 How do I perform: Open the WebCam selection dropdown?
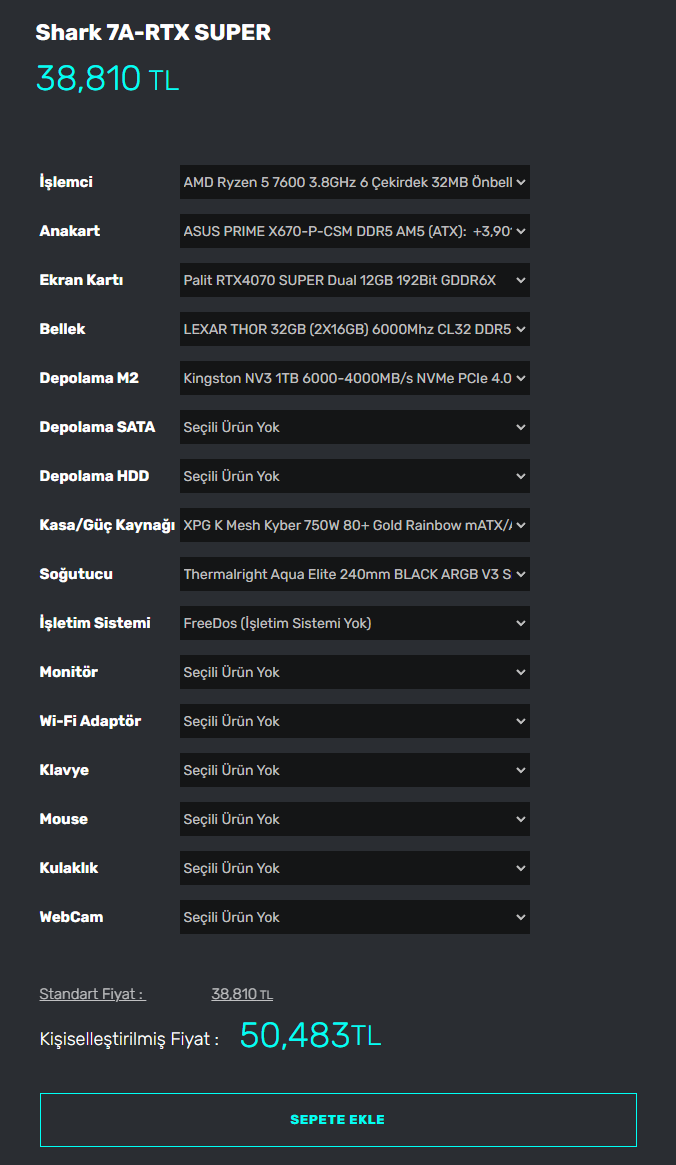(x=354, y=917)
